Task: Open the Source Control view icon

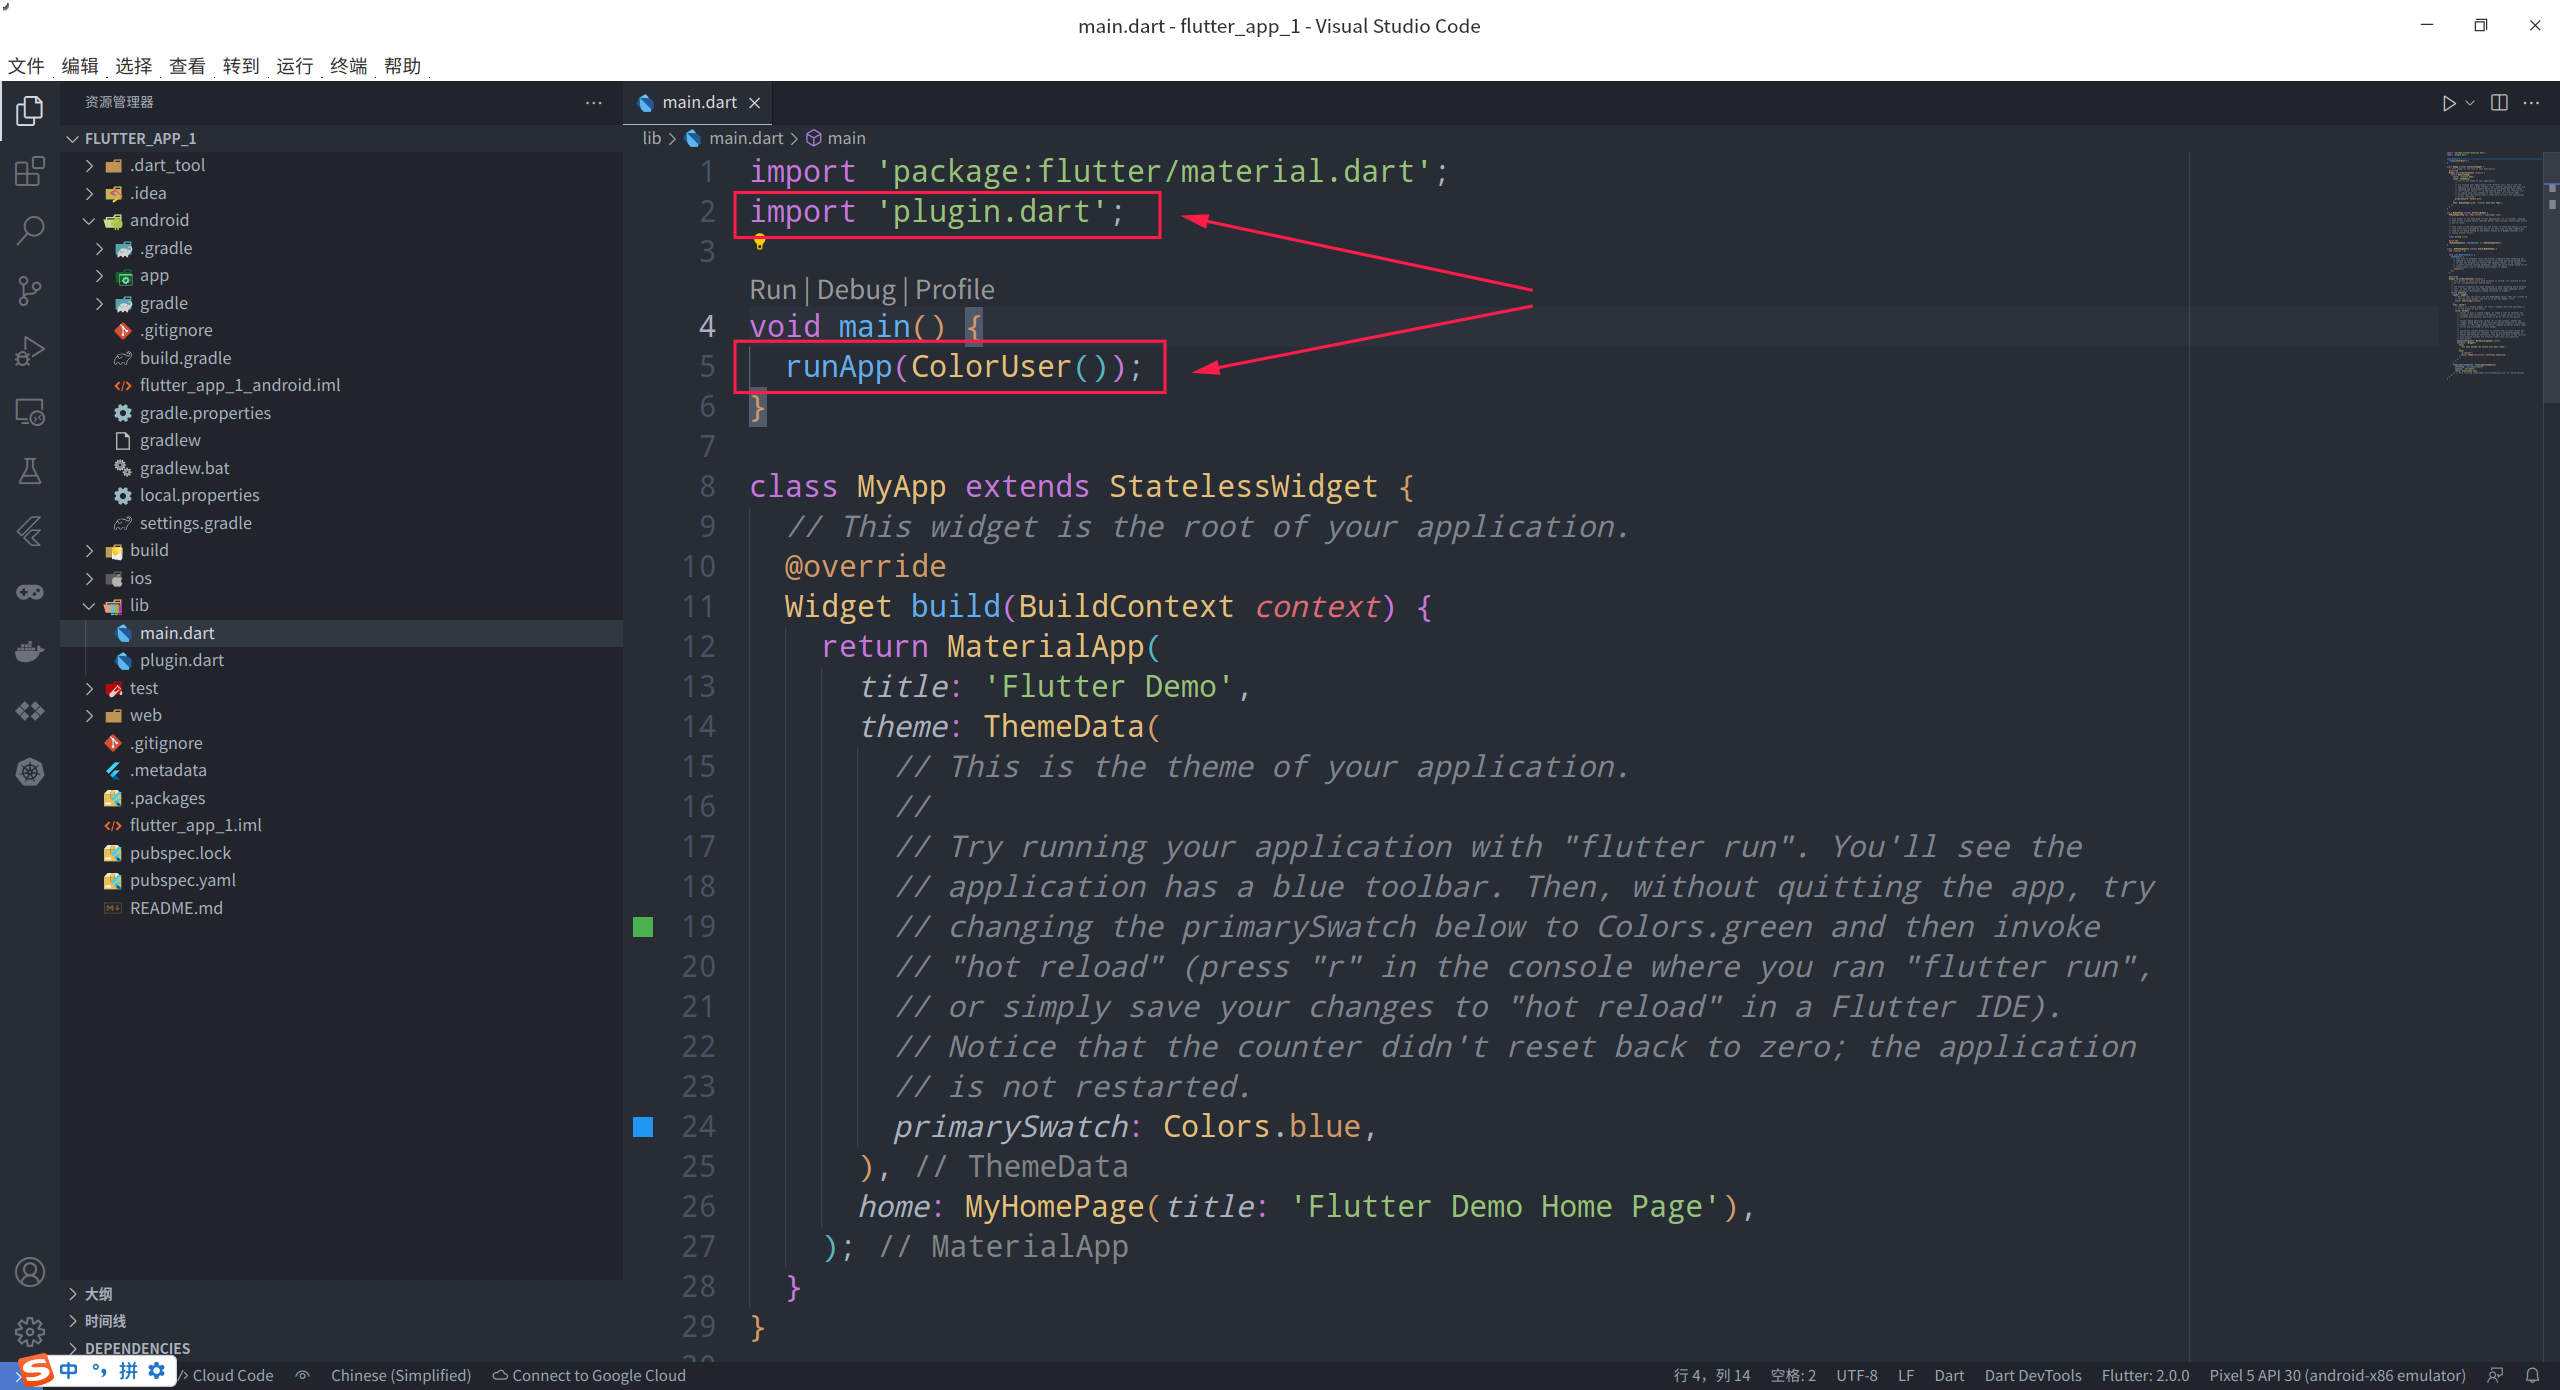Action: pyautogui.click(x=30, y=291)
